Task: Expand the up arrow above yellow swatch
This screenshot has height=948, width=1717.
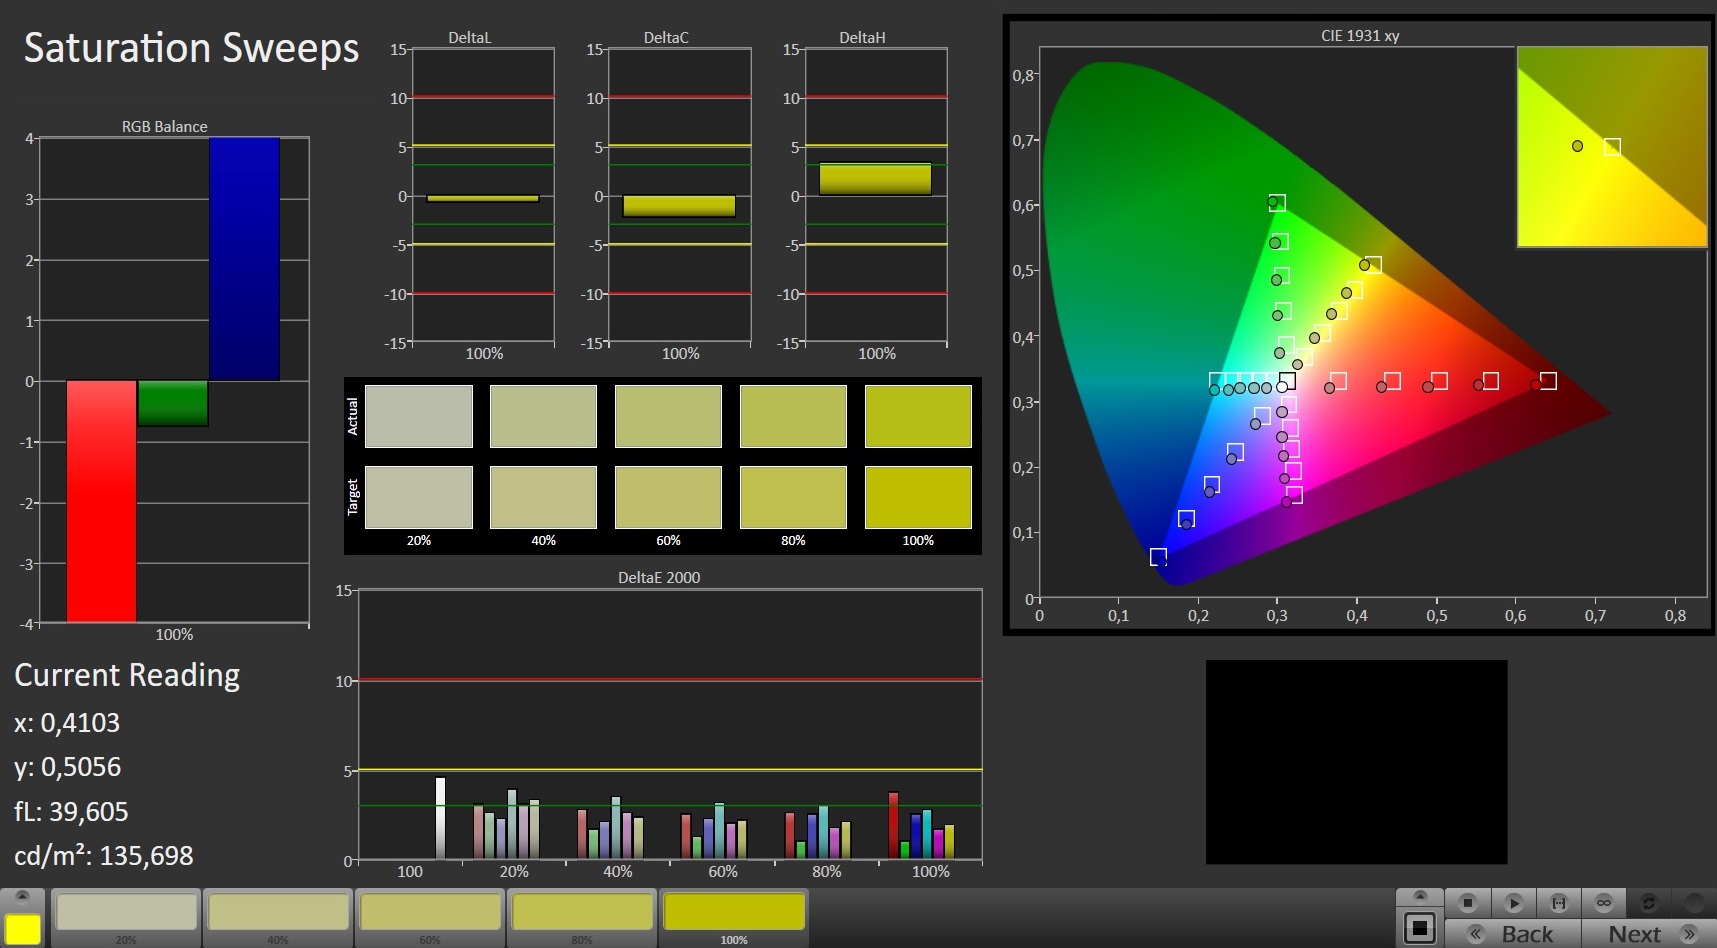Action: (23, 896)
